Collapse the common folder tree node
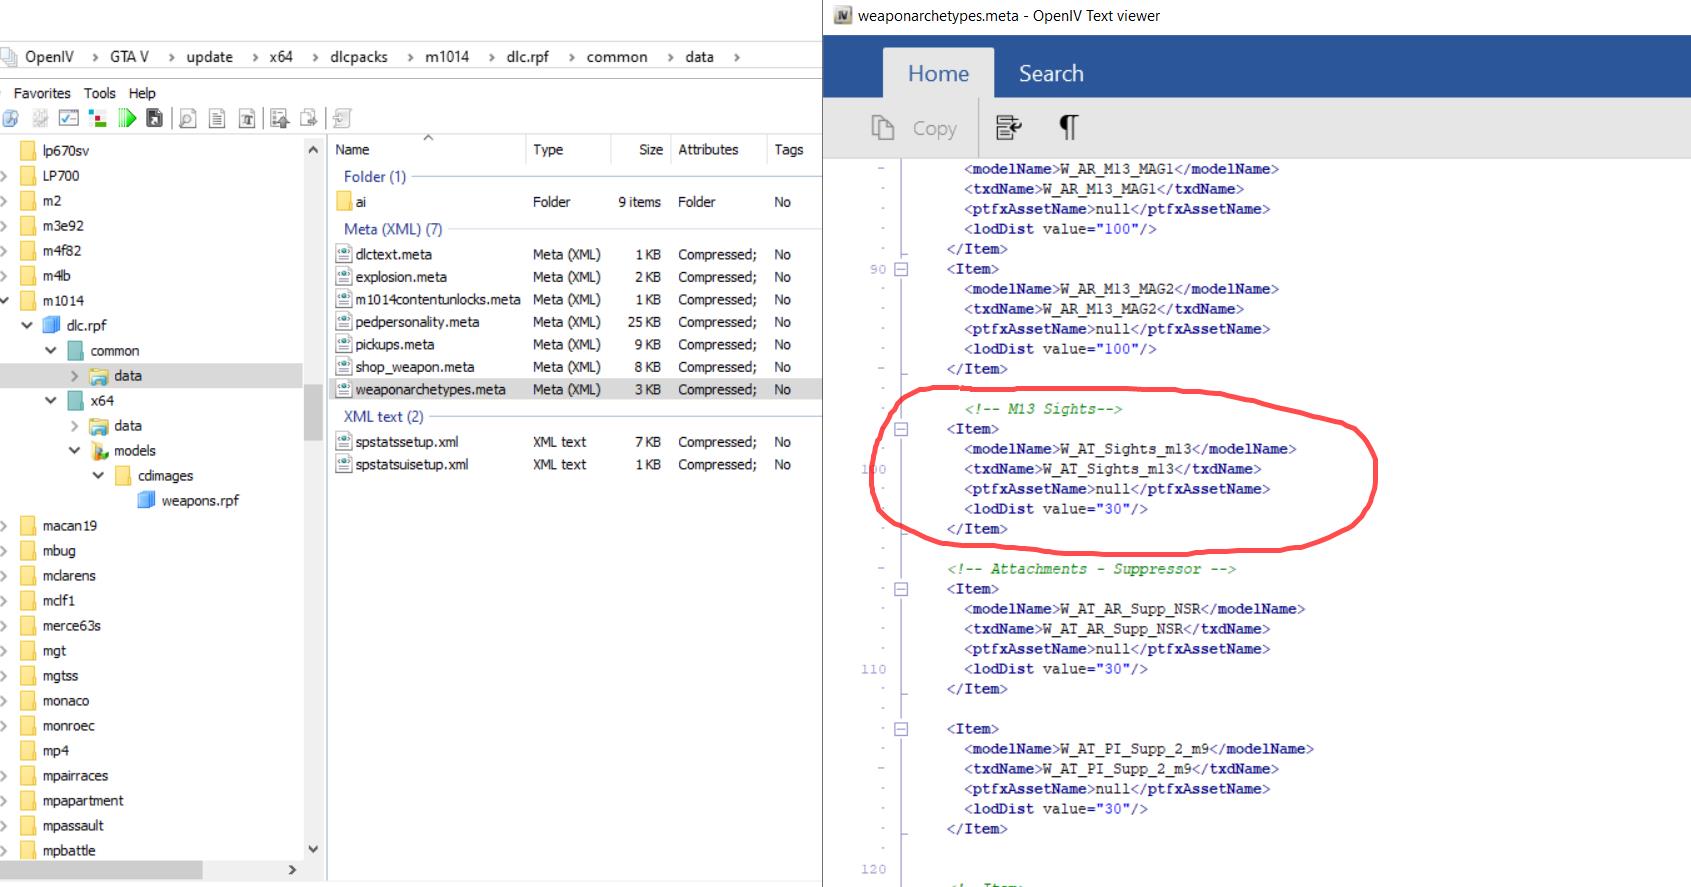The image size is (1691, 887). (x=51, y=350)
